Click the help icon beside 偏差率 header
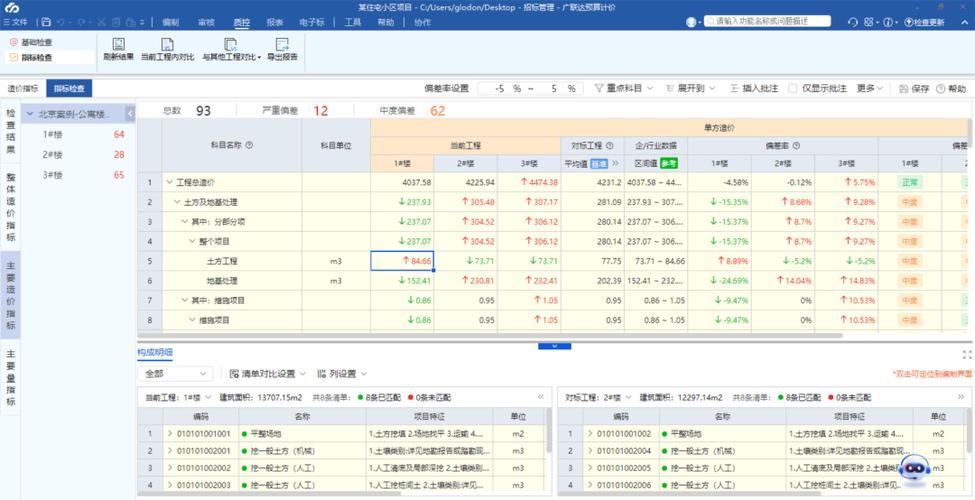Image resolution: width=975 pixels, height=500 pixels. [796, 146]
